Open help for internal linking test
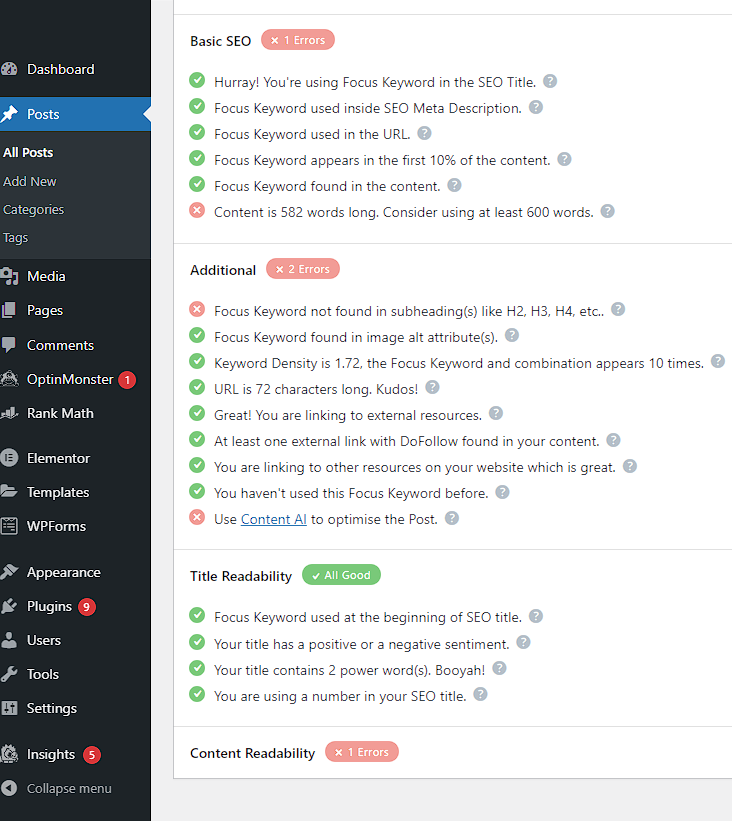This screenshot has height=821, width=732. point(629,466)
